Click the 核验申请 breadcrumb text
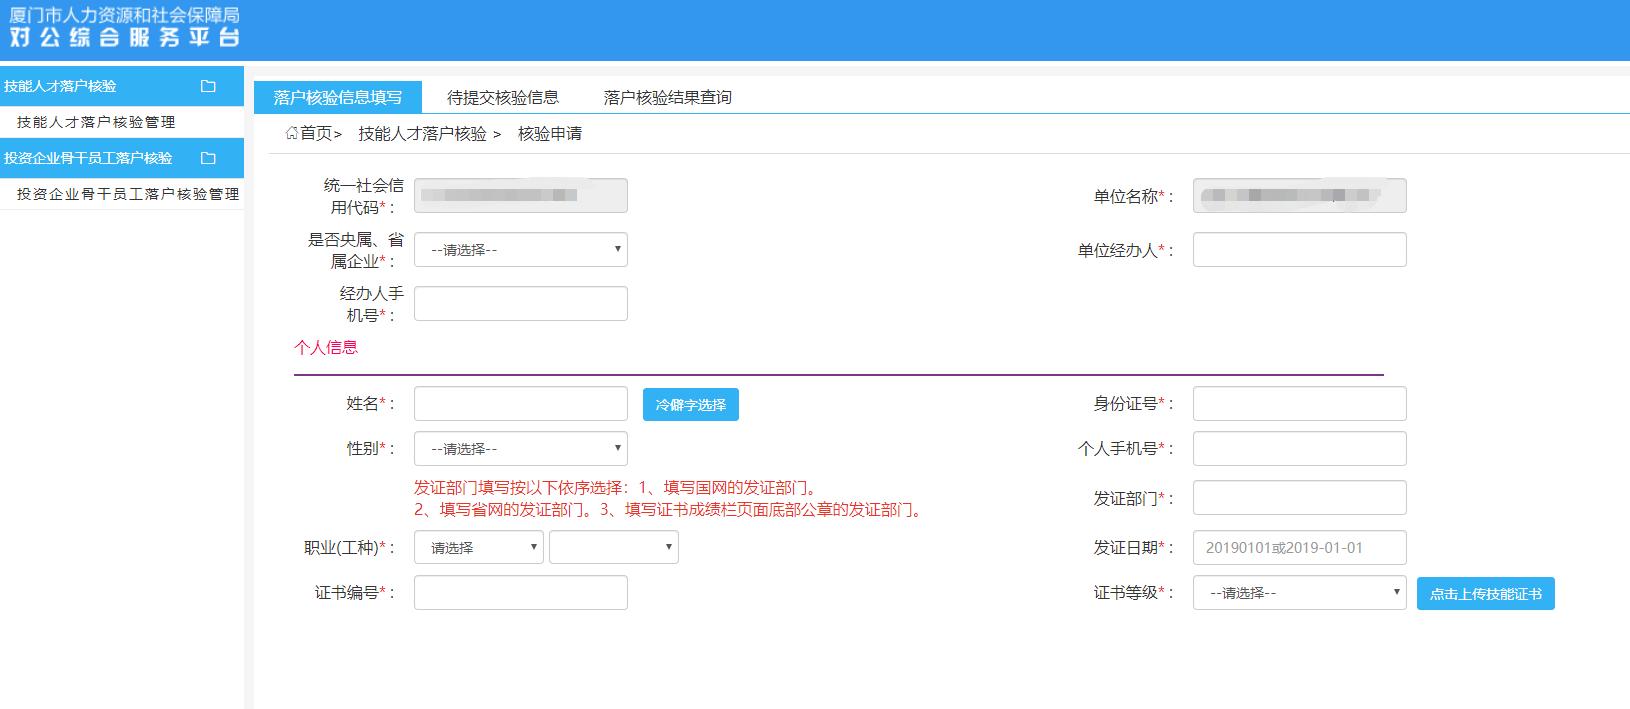This screenshot has height=709, width=1630. [550, 133]
